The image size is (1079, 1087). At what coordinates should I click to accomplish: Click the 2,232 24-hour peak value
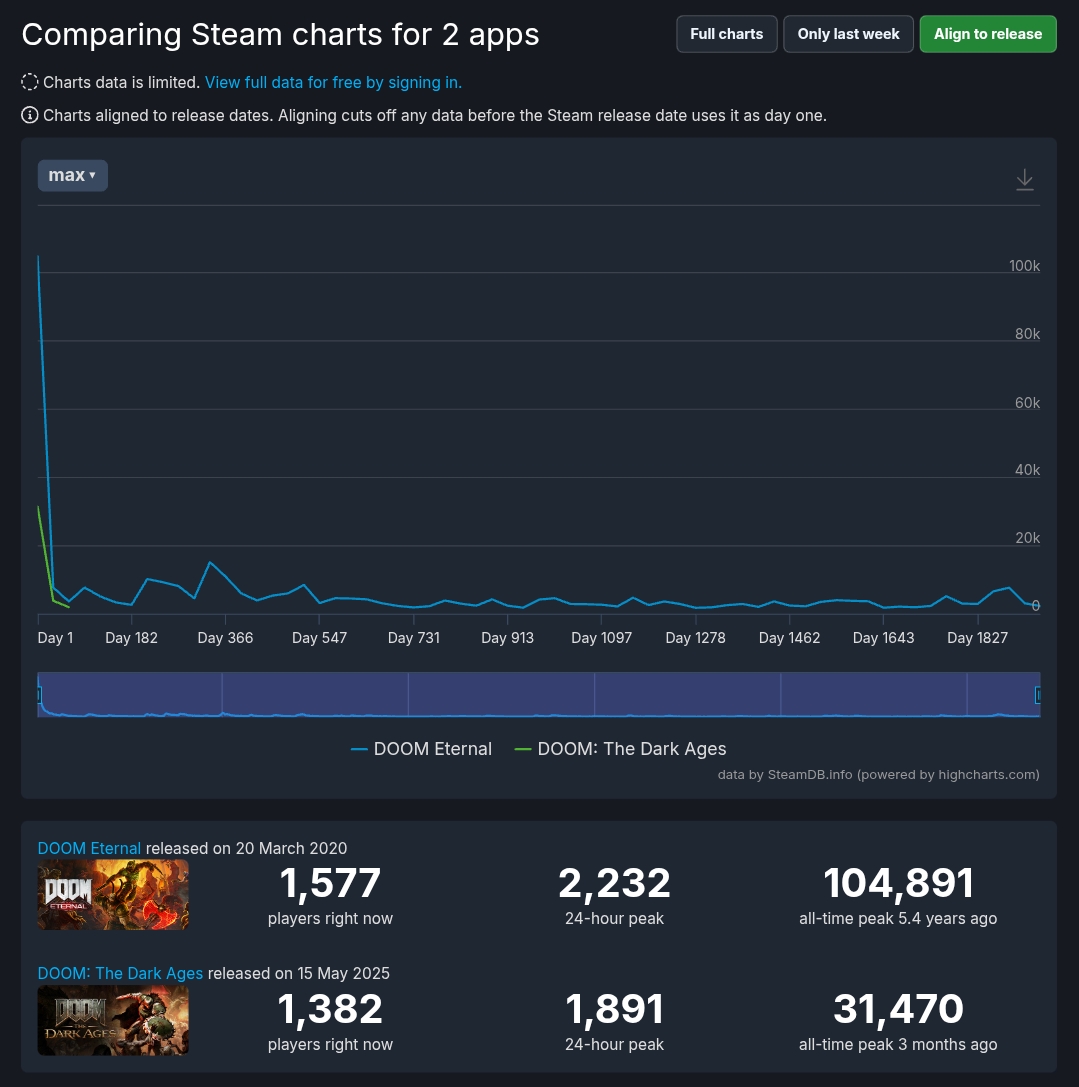tap(614, 883)
